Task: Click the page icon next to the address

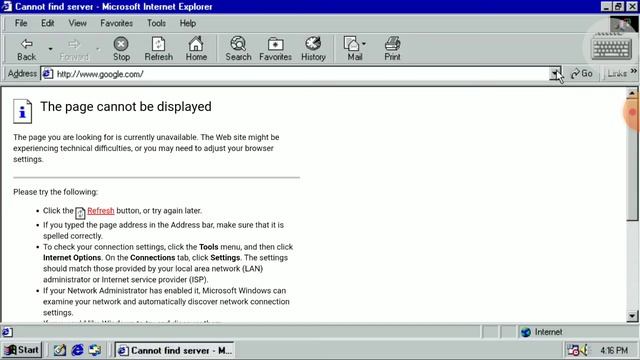Action: click(x=48, y=74)
